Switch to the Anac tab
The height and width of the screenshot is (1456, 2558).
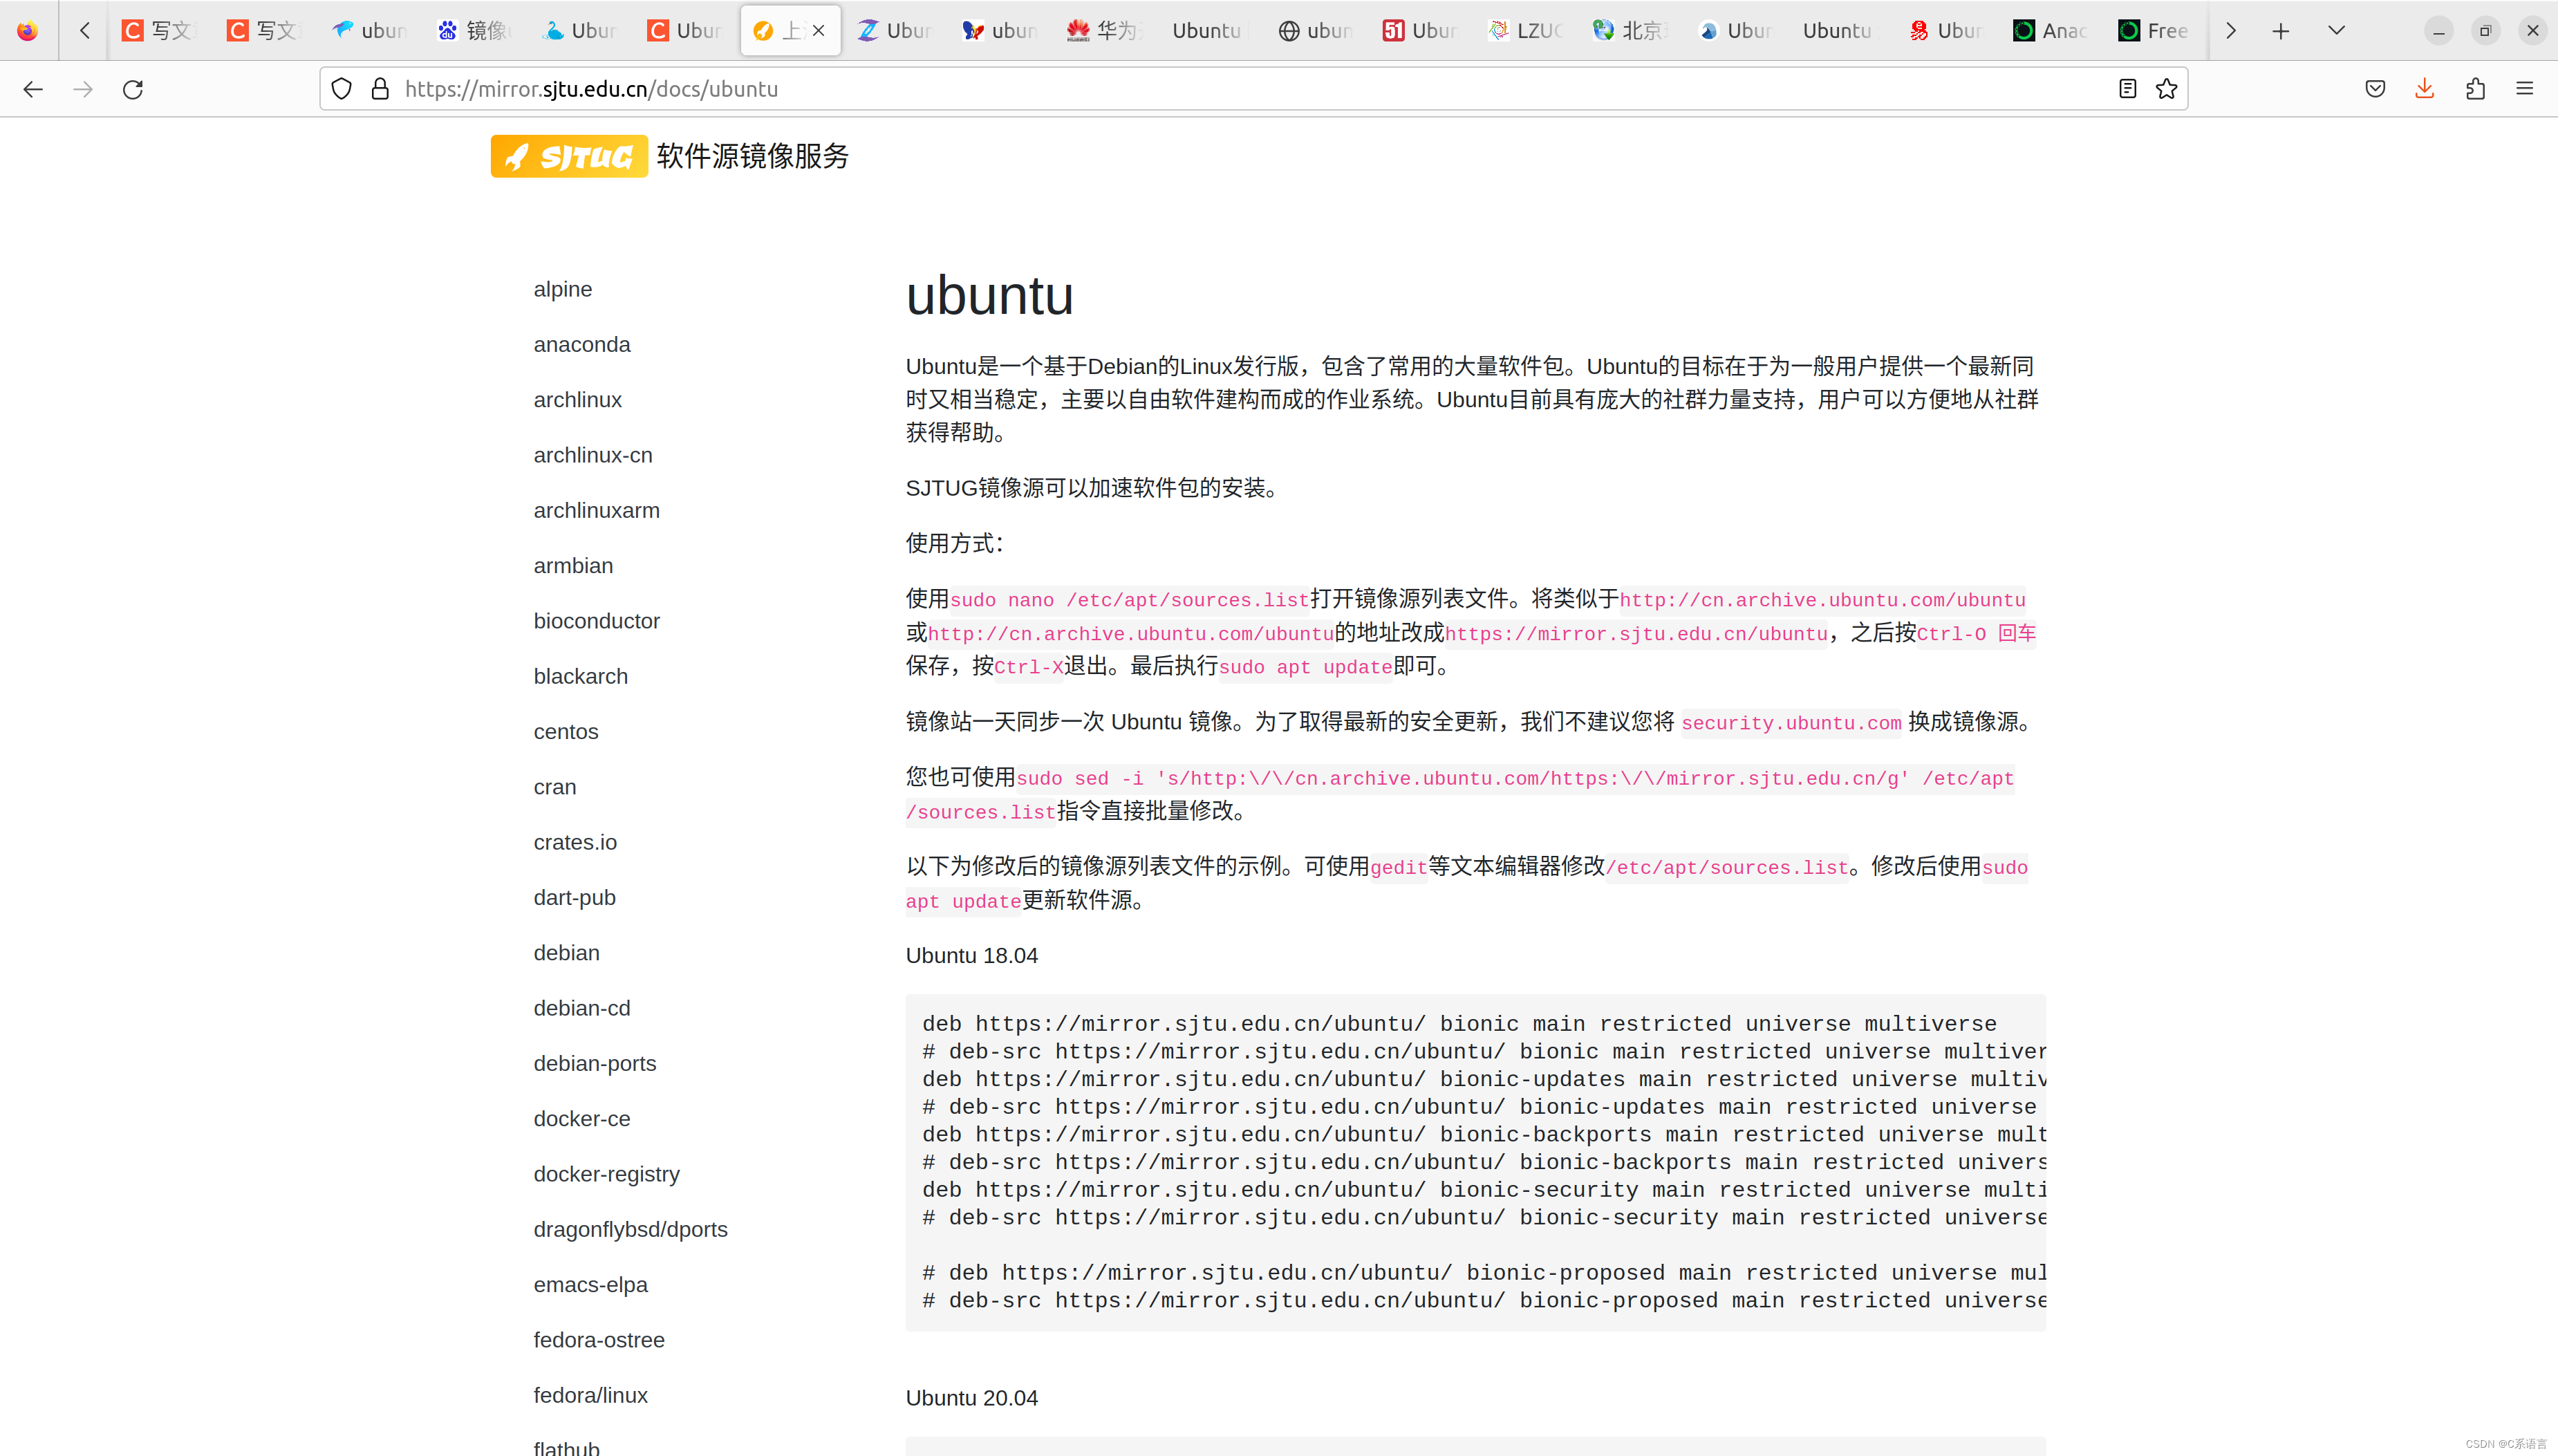2050,31
